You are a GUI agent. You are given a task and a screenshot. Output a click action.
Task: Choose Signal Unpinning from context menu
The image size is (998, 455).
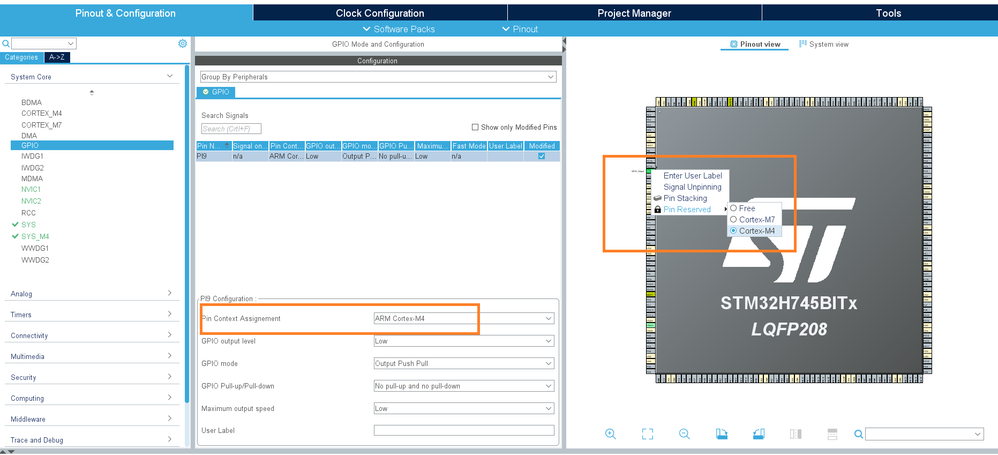692,187
